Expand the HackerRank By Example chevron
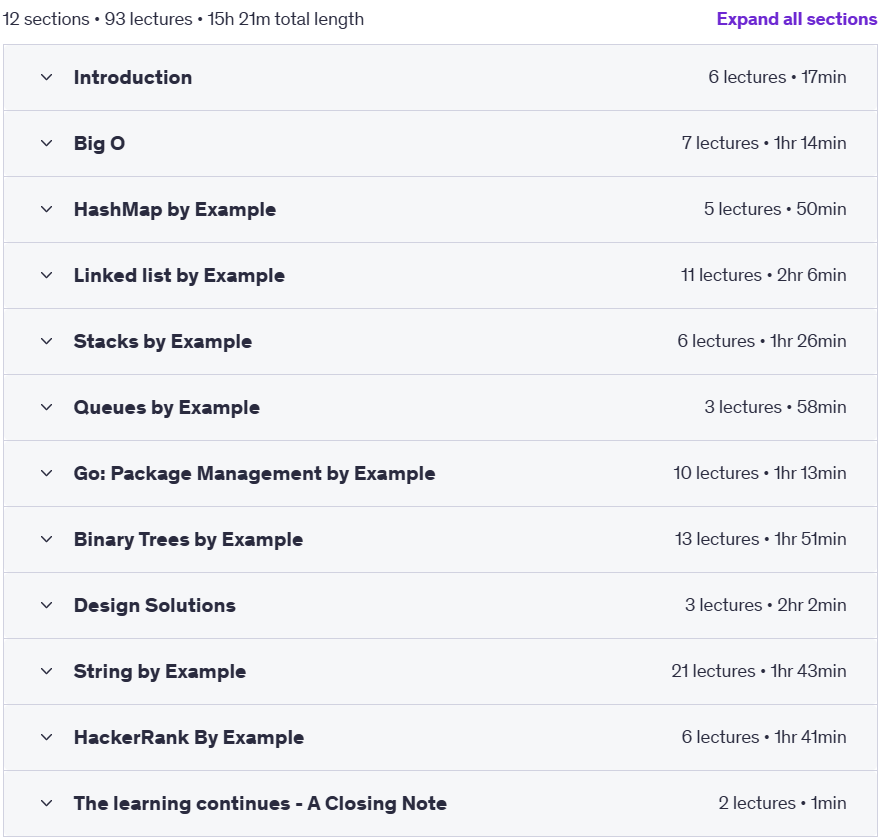This screenshot has width=880, height=839. coord(47,737)
